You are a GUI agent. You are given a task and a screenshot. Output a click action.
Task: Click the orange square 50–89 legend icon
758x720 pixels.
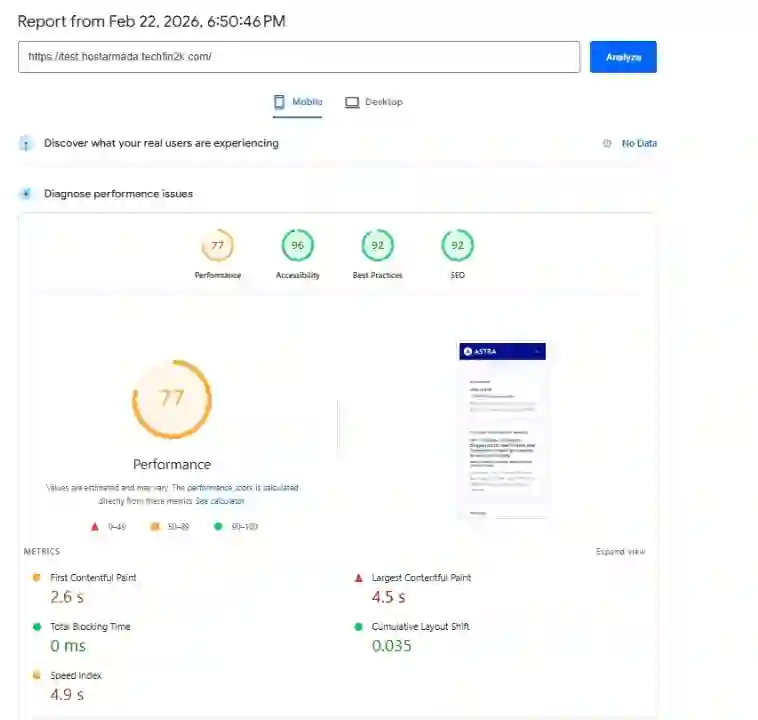[155, 527]
